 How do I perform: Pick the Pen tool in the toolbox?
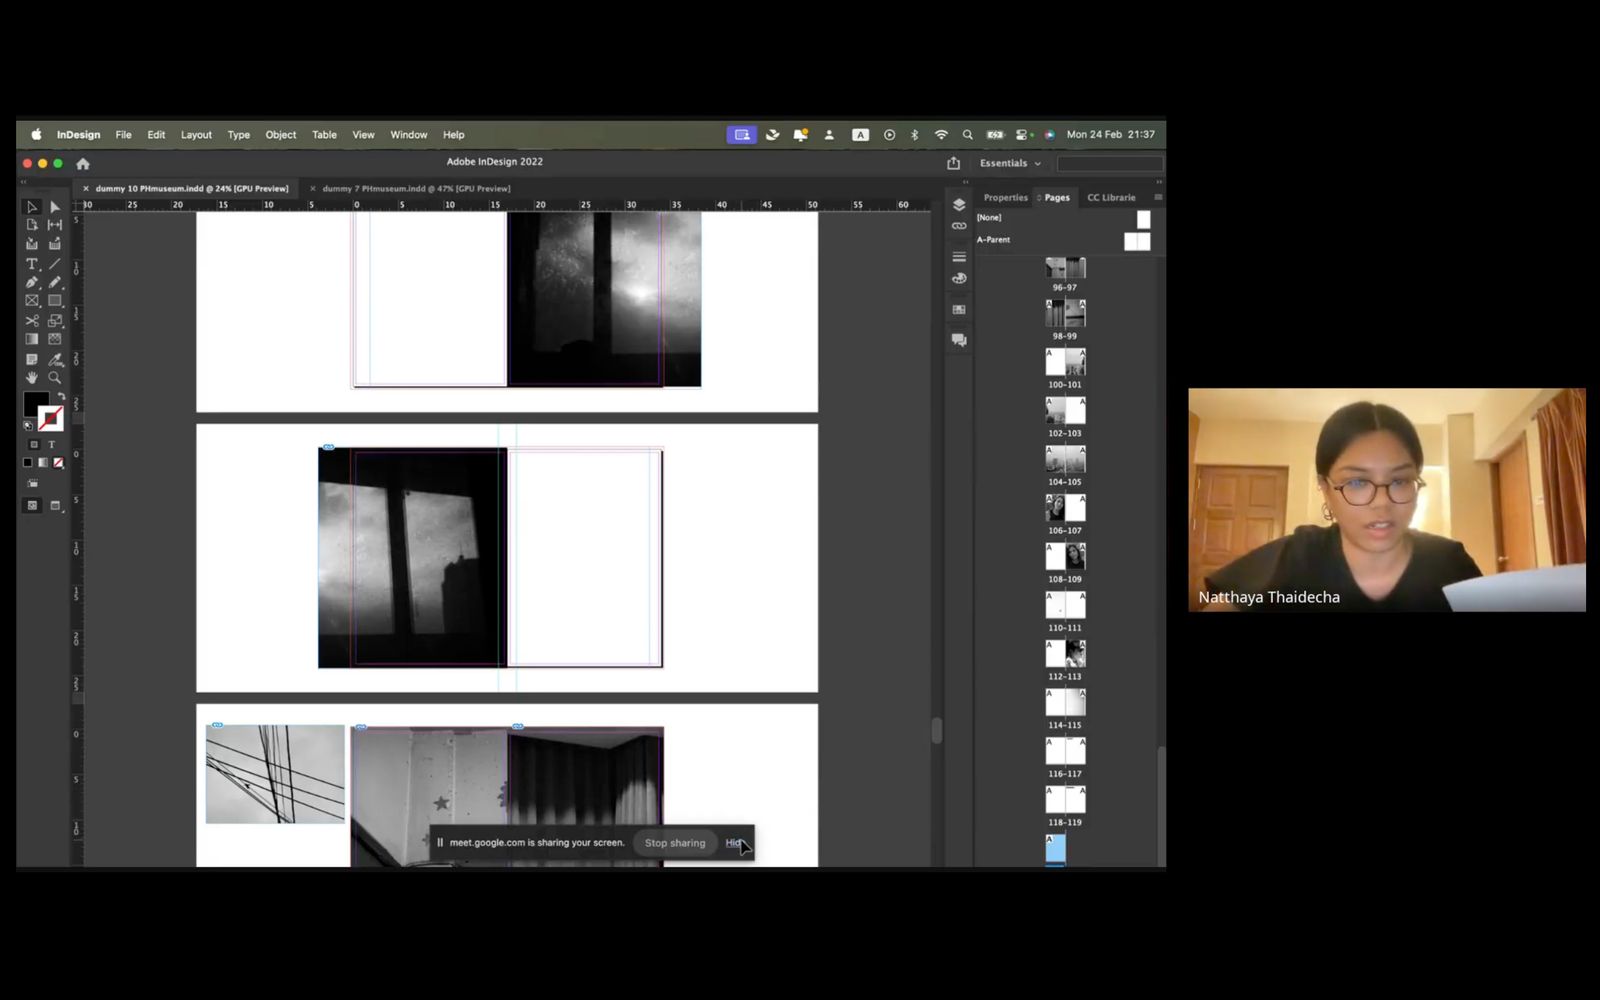[x=31, y=283]
